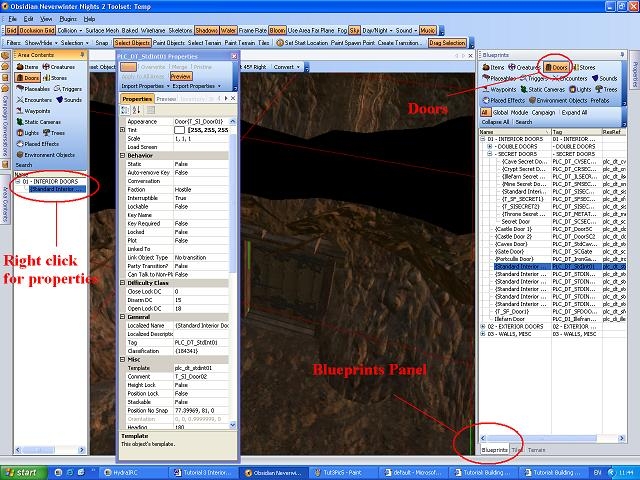Select Waypoints in Area Contents panel
The height and width of the screenshot is (480, 640).
(32, 111)
